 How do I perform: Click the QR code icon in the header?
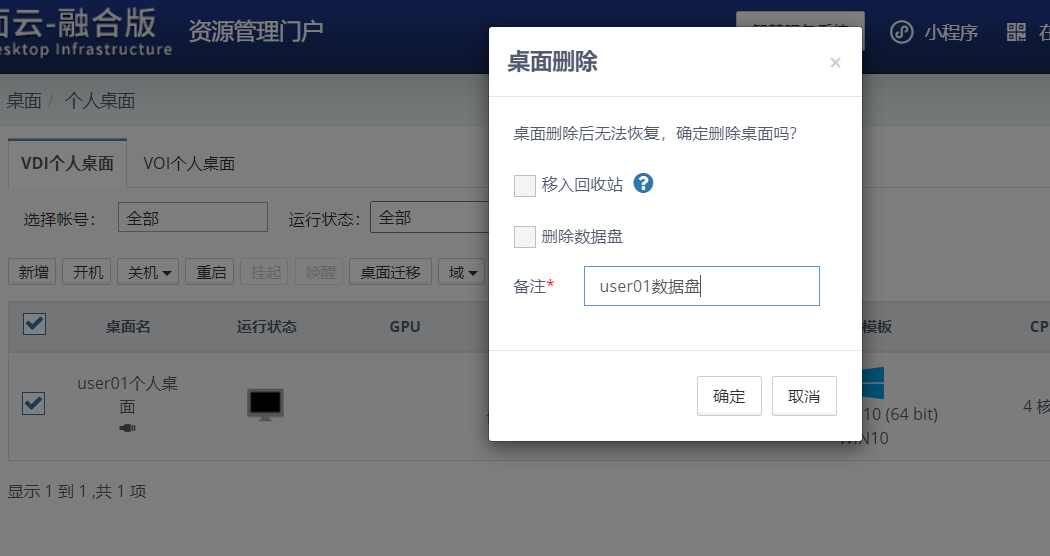[x=1016, y=32]
